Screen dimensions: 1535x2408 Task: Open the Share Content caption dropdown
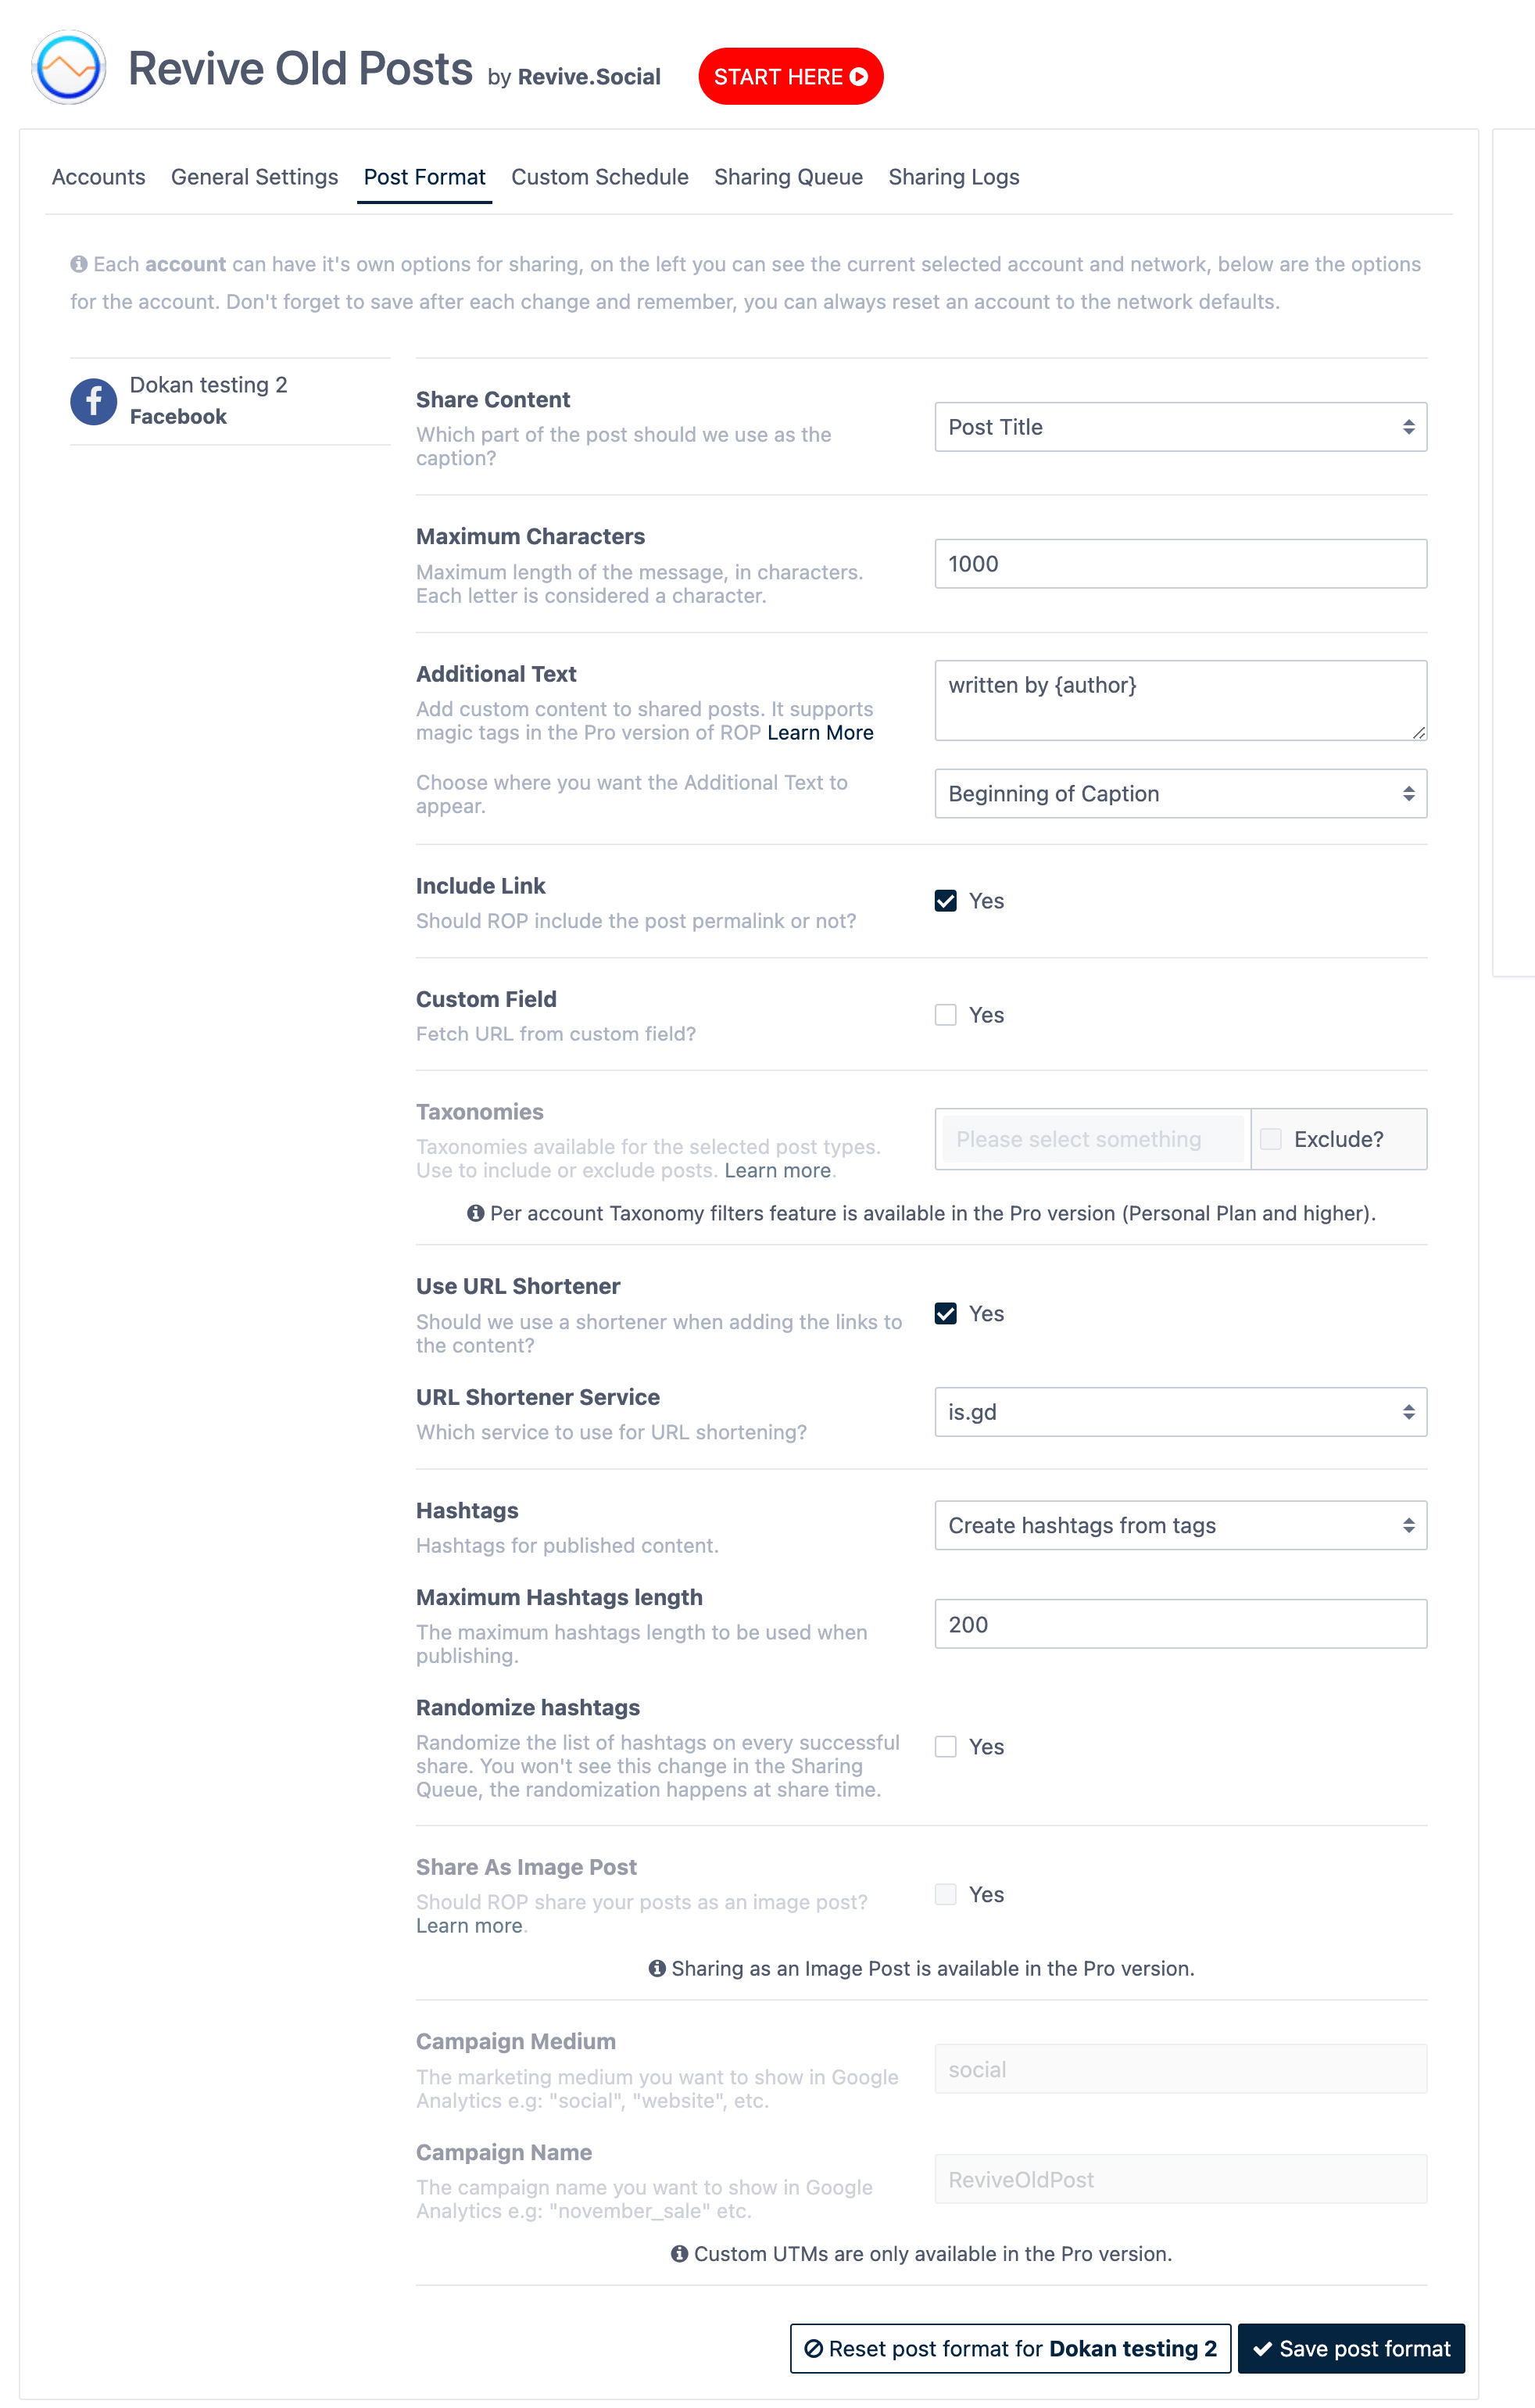click(1179, 427)
